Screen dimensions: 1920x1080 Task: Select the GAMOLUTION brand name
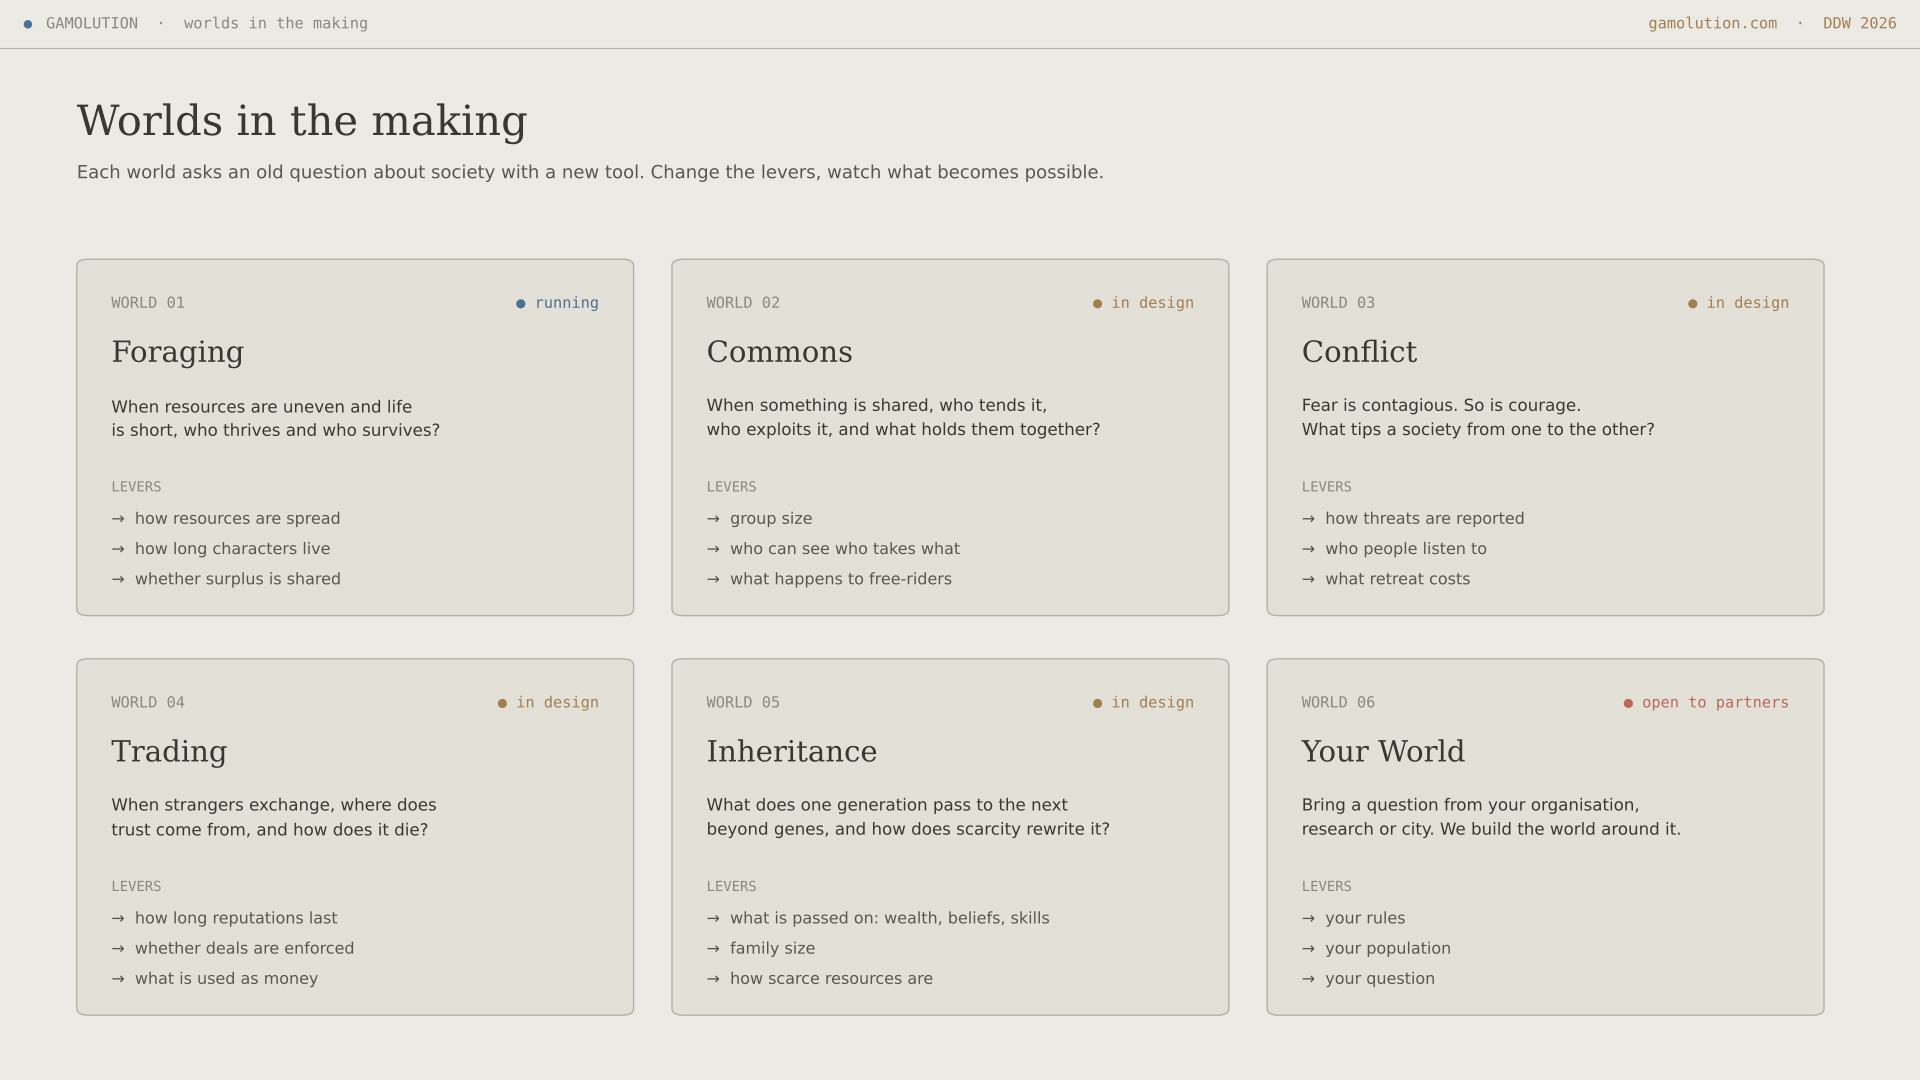tap(92, 23)
